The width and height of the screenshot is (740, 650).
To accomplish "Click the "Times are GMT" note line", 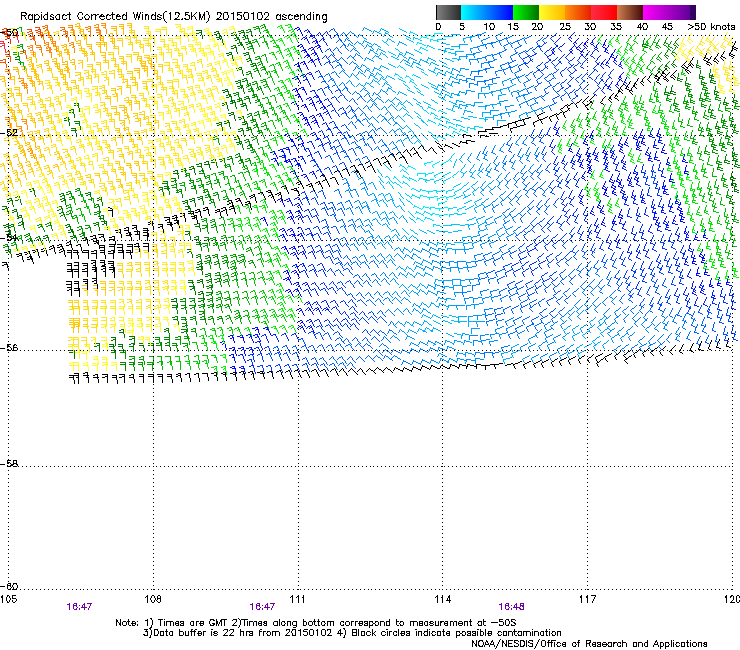I will click(315, 623).
